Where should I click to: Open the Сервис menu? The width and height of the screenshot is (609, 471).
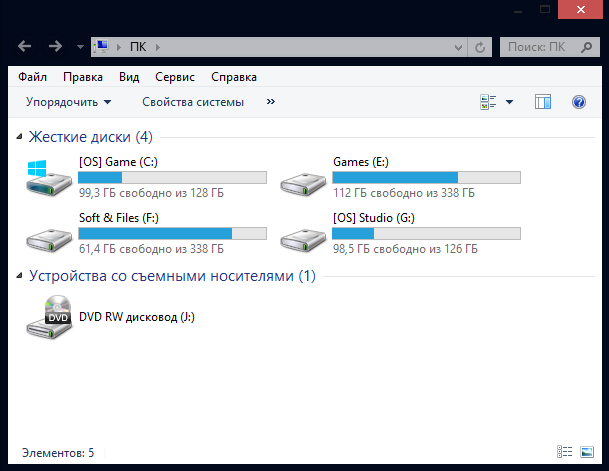(x=175, y=77)
